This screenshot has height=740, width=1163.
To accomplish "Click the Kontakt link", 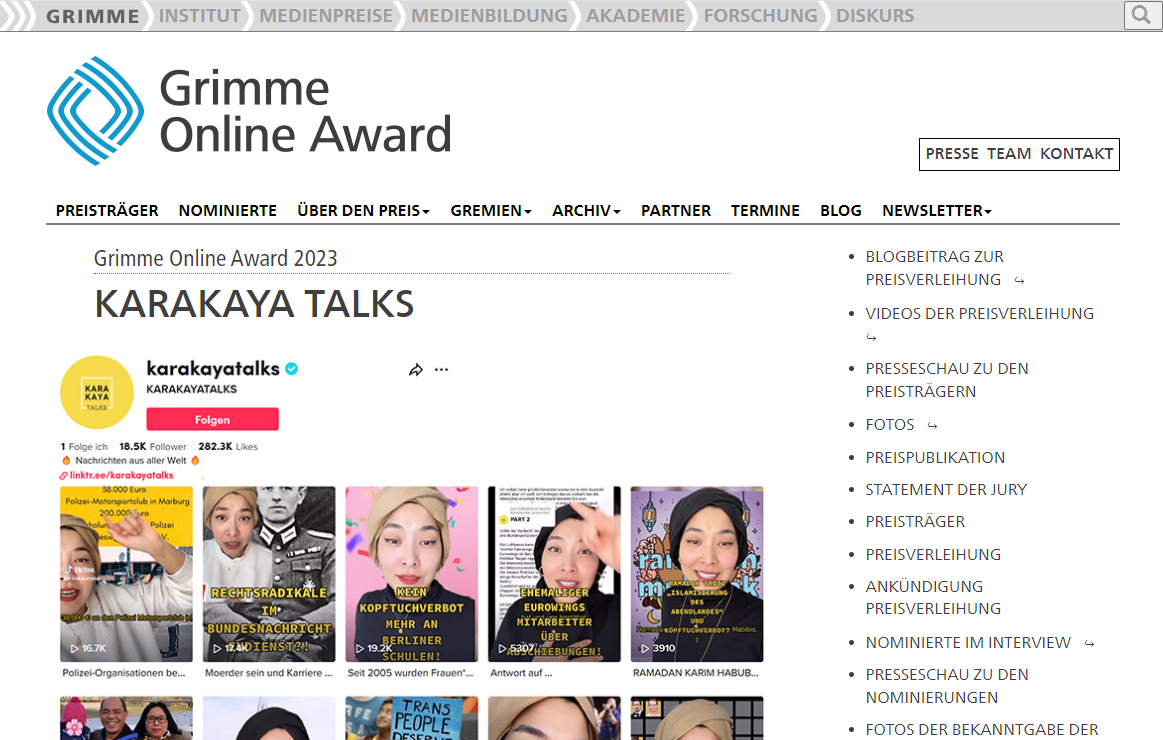I will point(1076,153).
